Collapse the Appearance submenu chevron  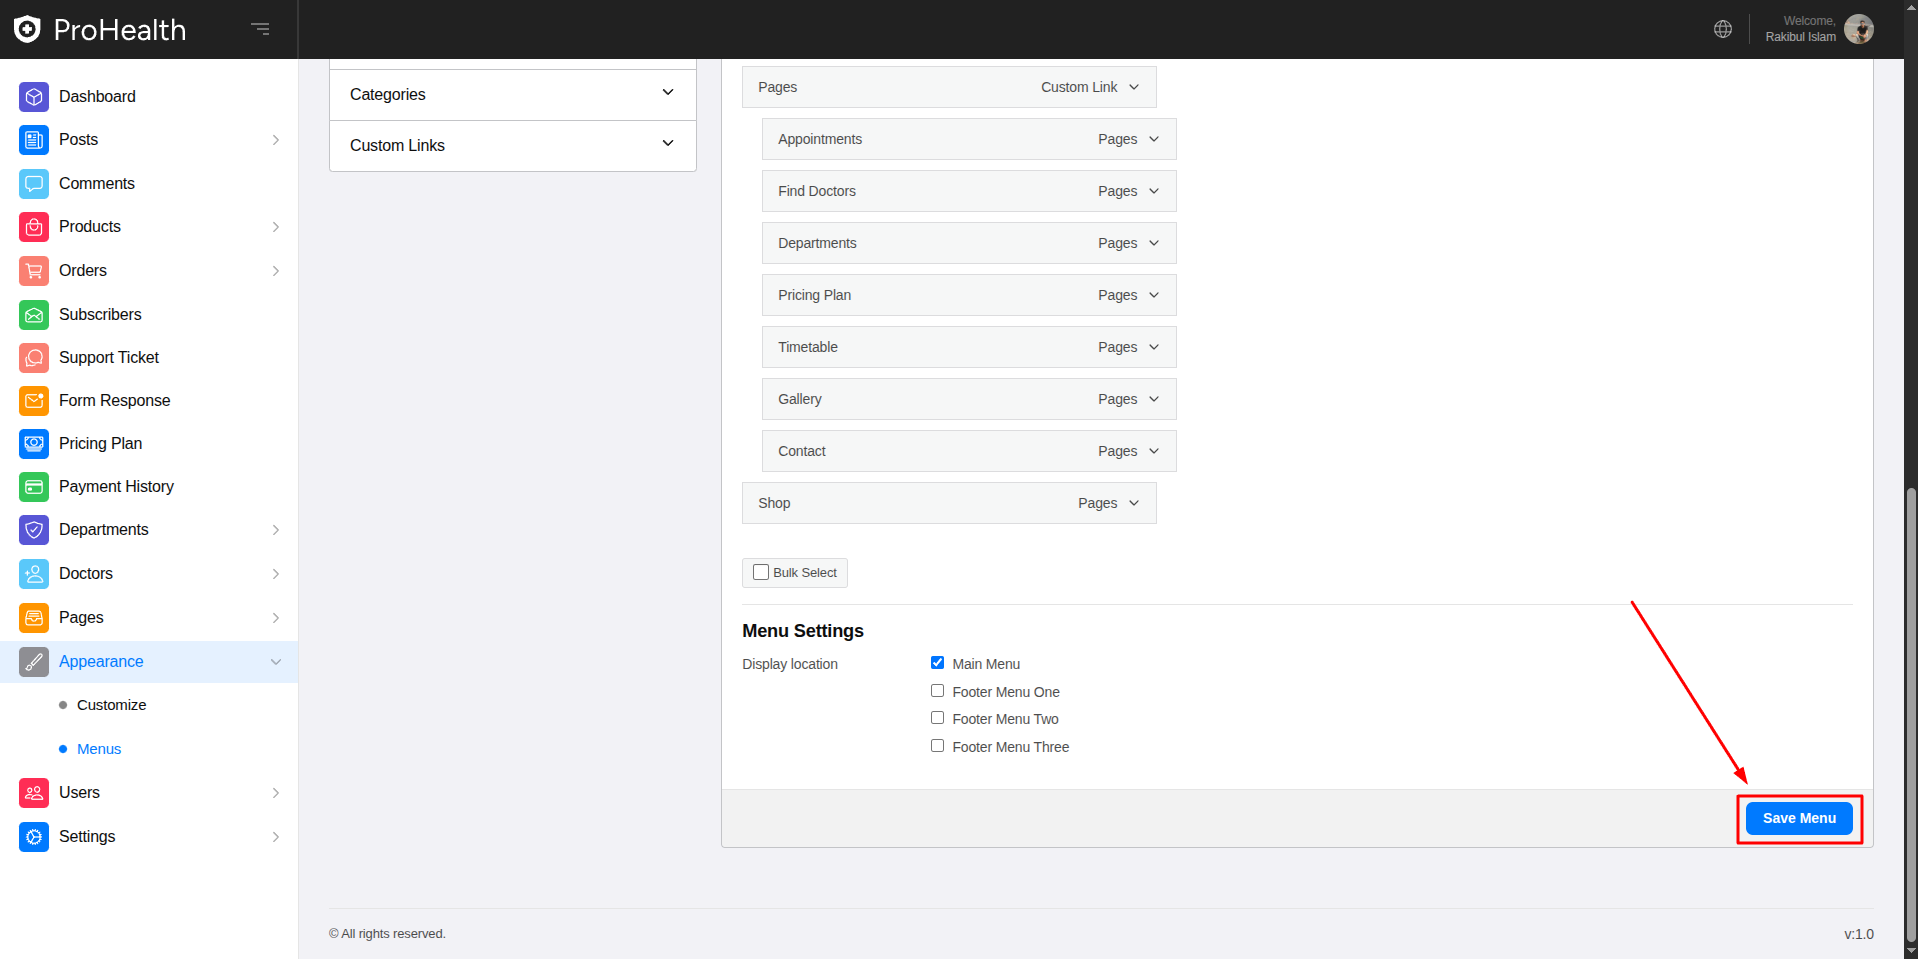pyautogui.click(x=276, y=662)
